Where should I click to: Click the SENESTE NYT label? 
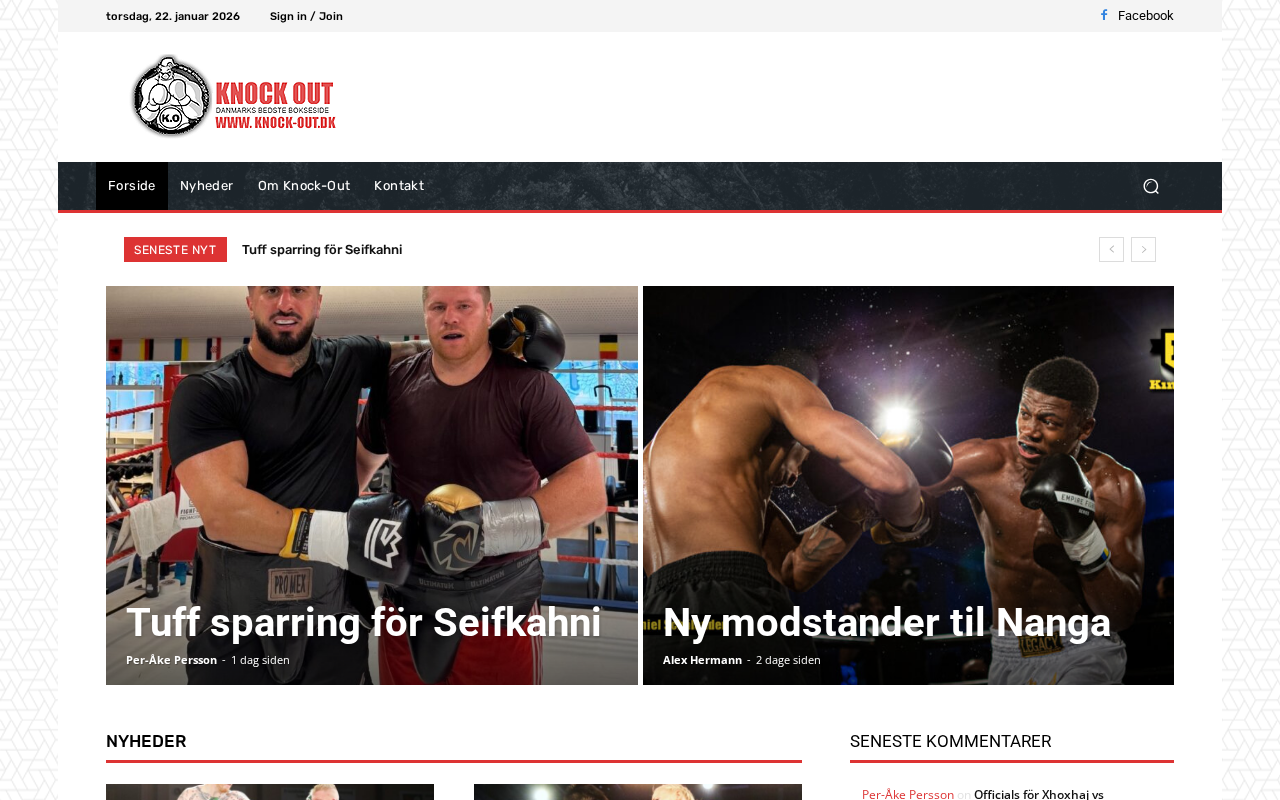coord(175,250)
